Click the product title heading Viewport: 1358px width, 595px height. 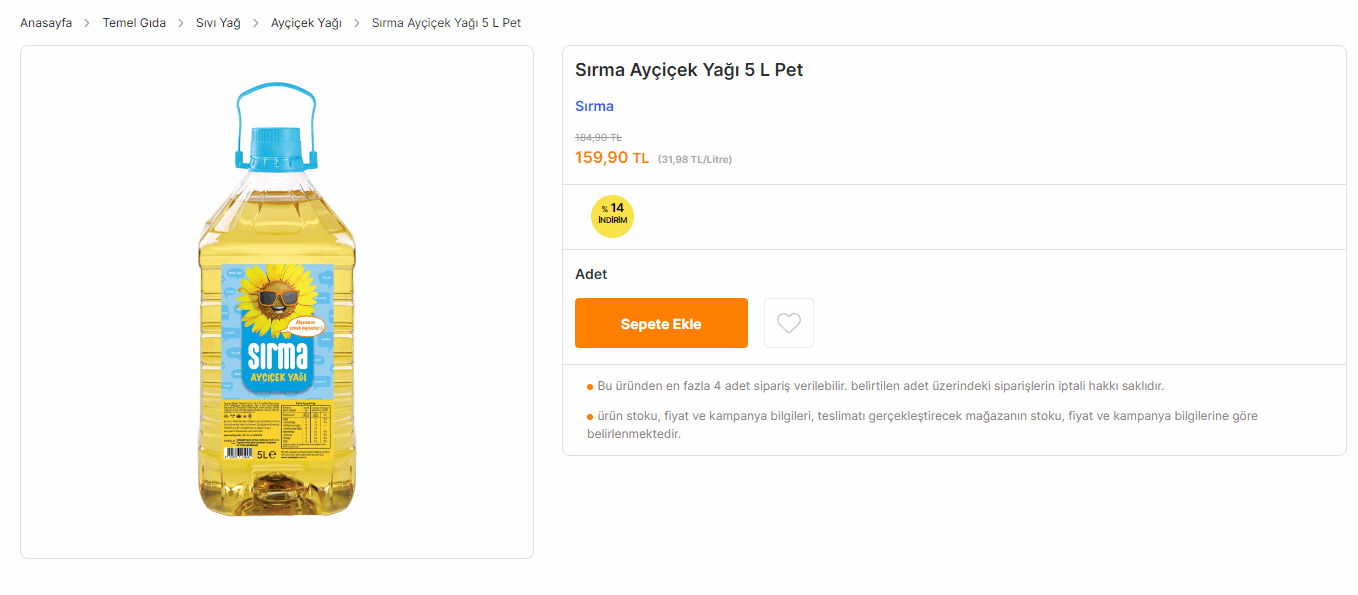click(688, 70)
